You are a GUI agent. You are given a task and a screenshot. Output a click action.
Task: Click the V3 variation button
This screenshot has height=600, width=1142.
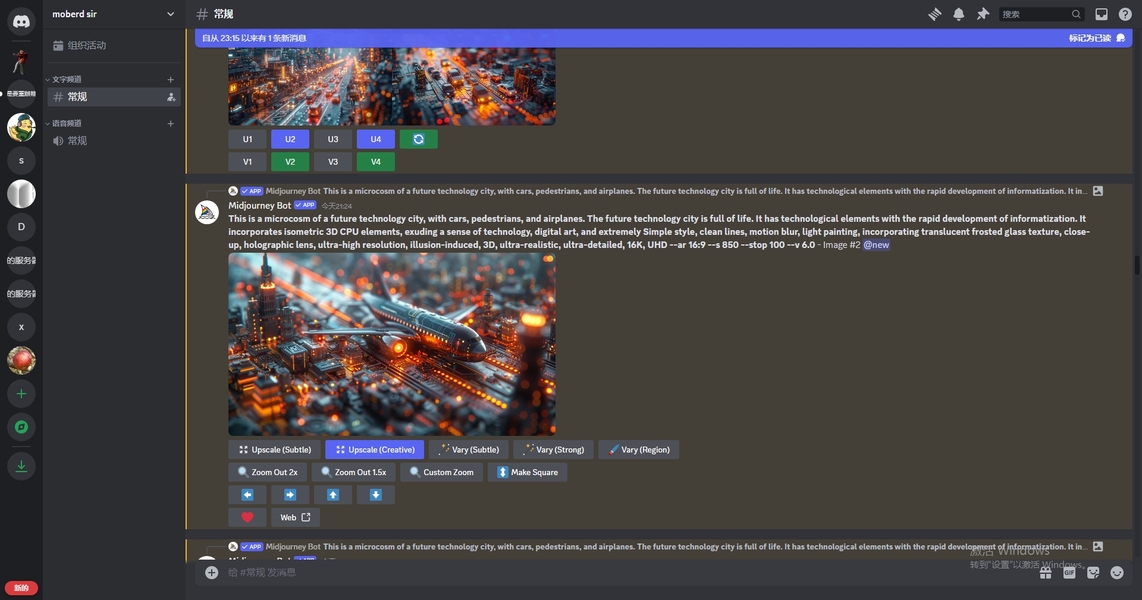click(333, 162)
